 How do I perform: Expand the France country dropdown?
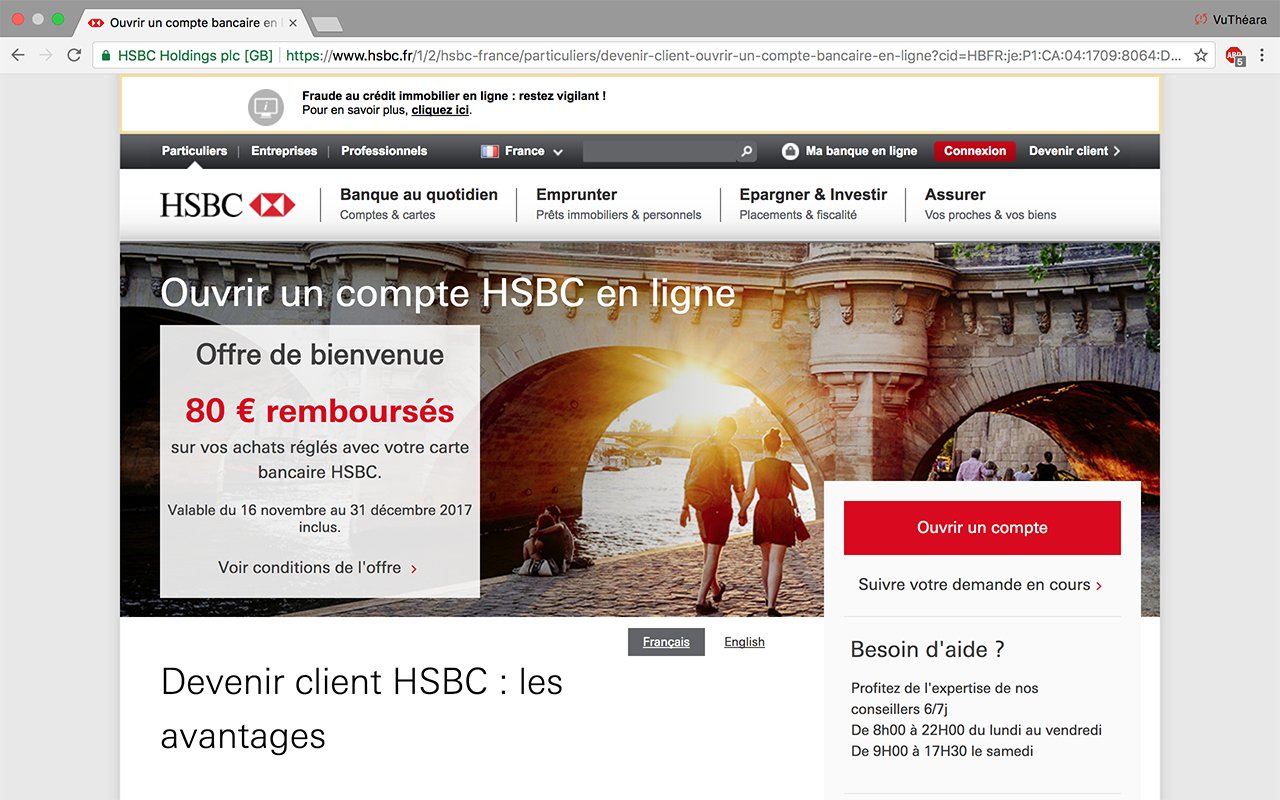tap(522, 151)
